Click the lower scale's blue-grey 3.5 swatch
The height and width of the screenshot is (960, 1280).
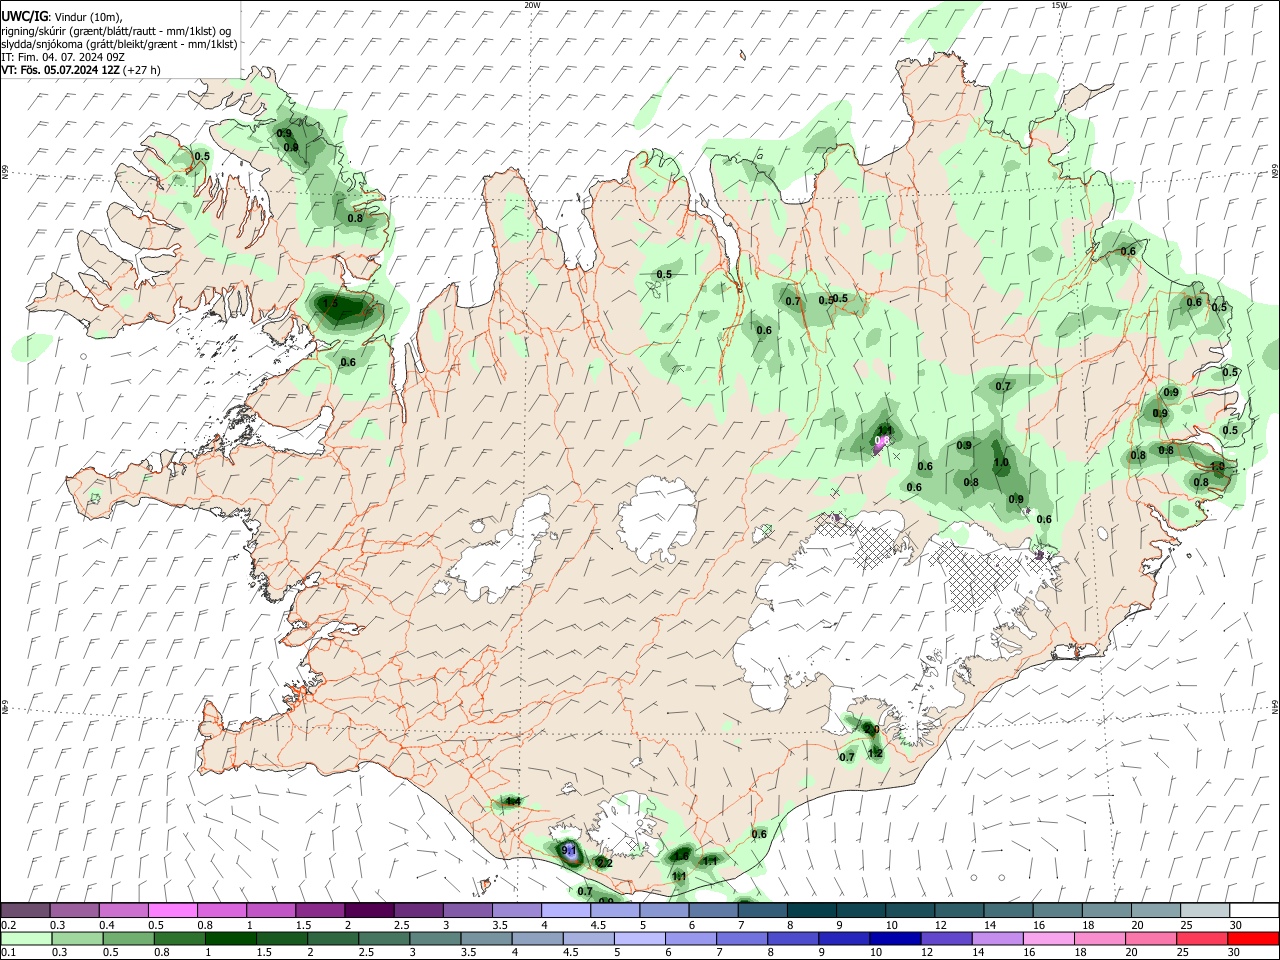pyautogui.click(x=486, y=938)
